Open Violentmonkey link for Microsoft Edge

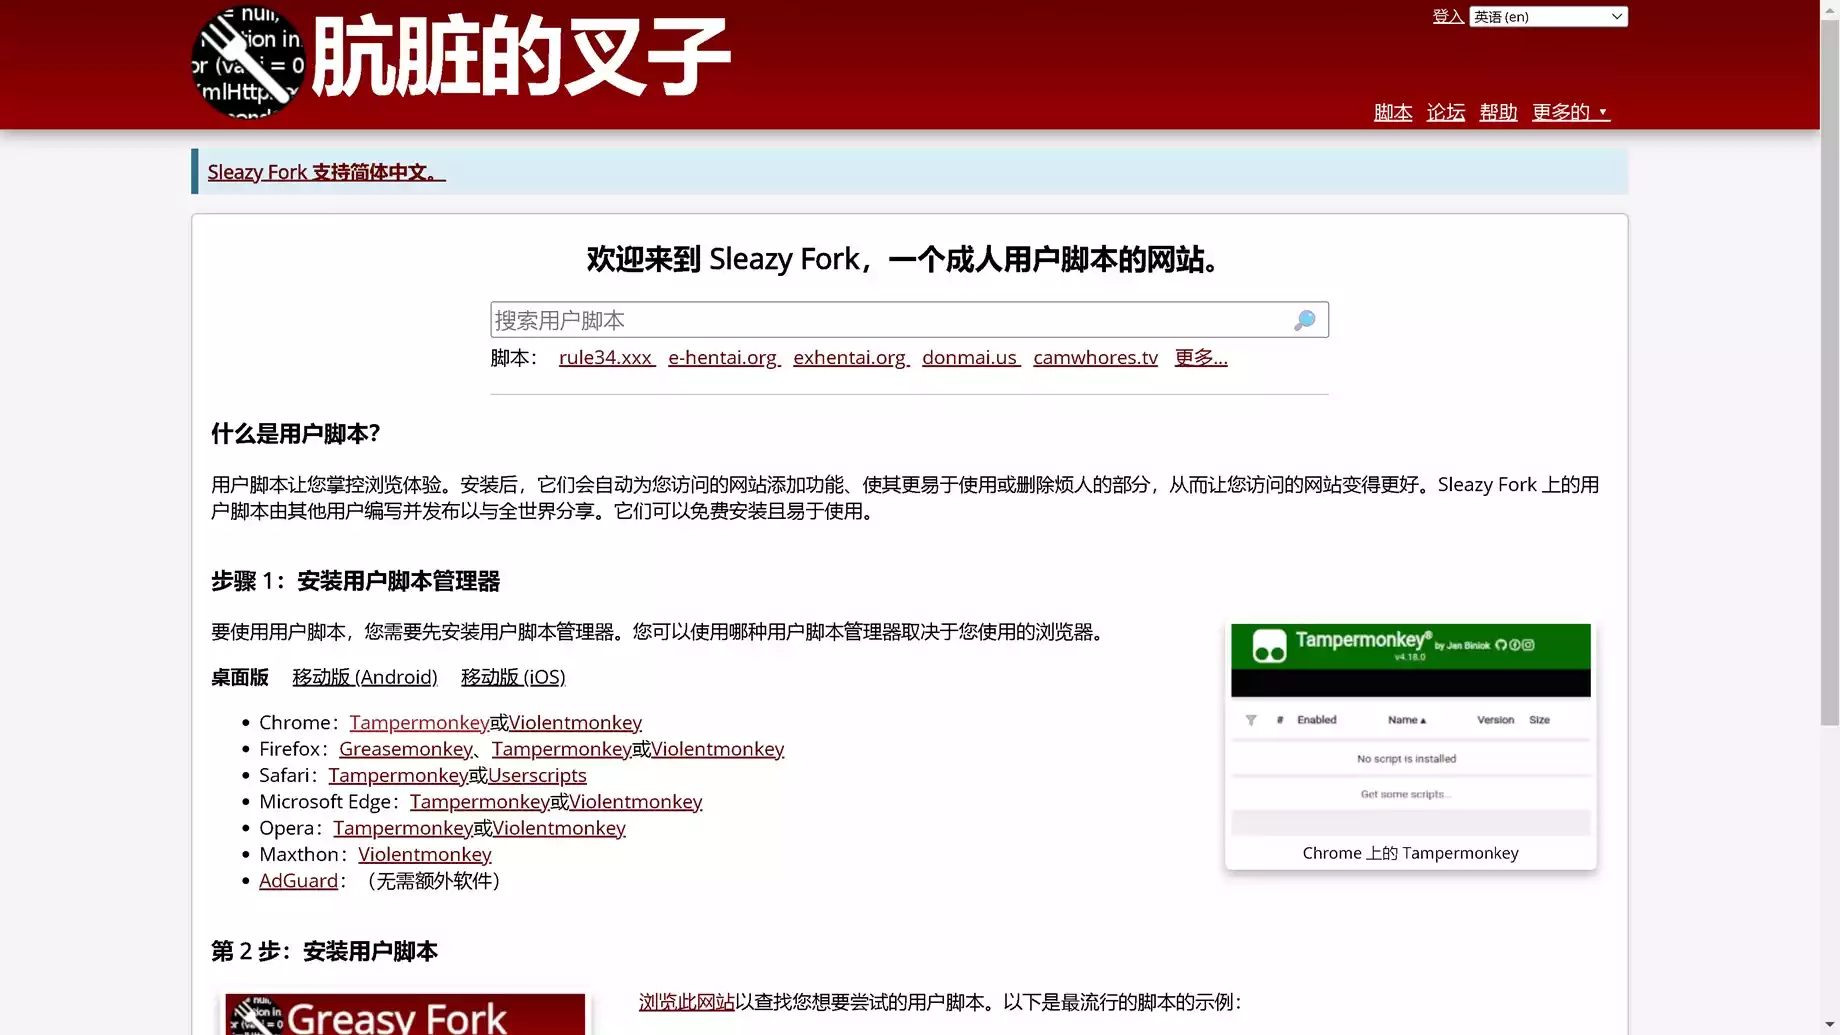click(635, 801)
